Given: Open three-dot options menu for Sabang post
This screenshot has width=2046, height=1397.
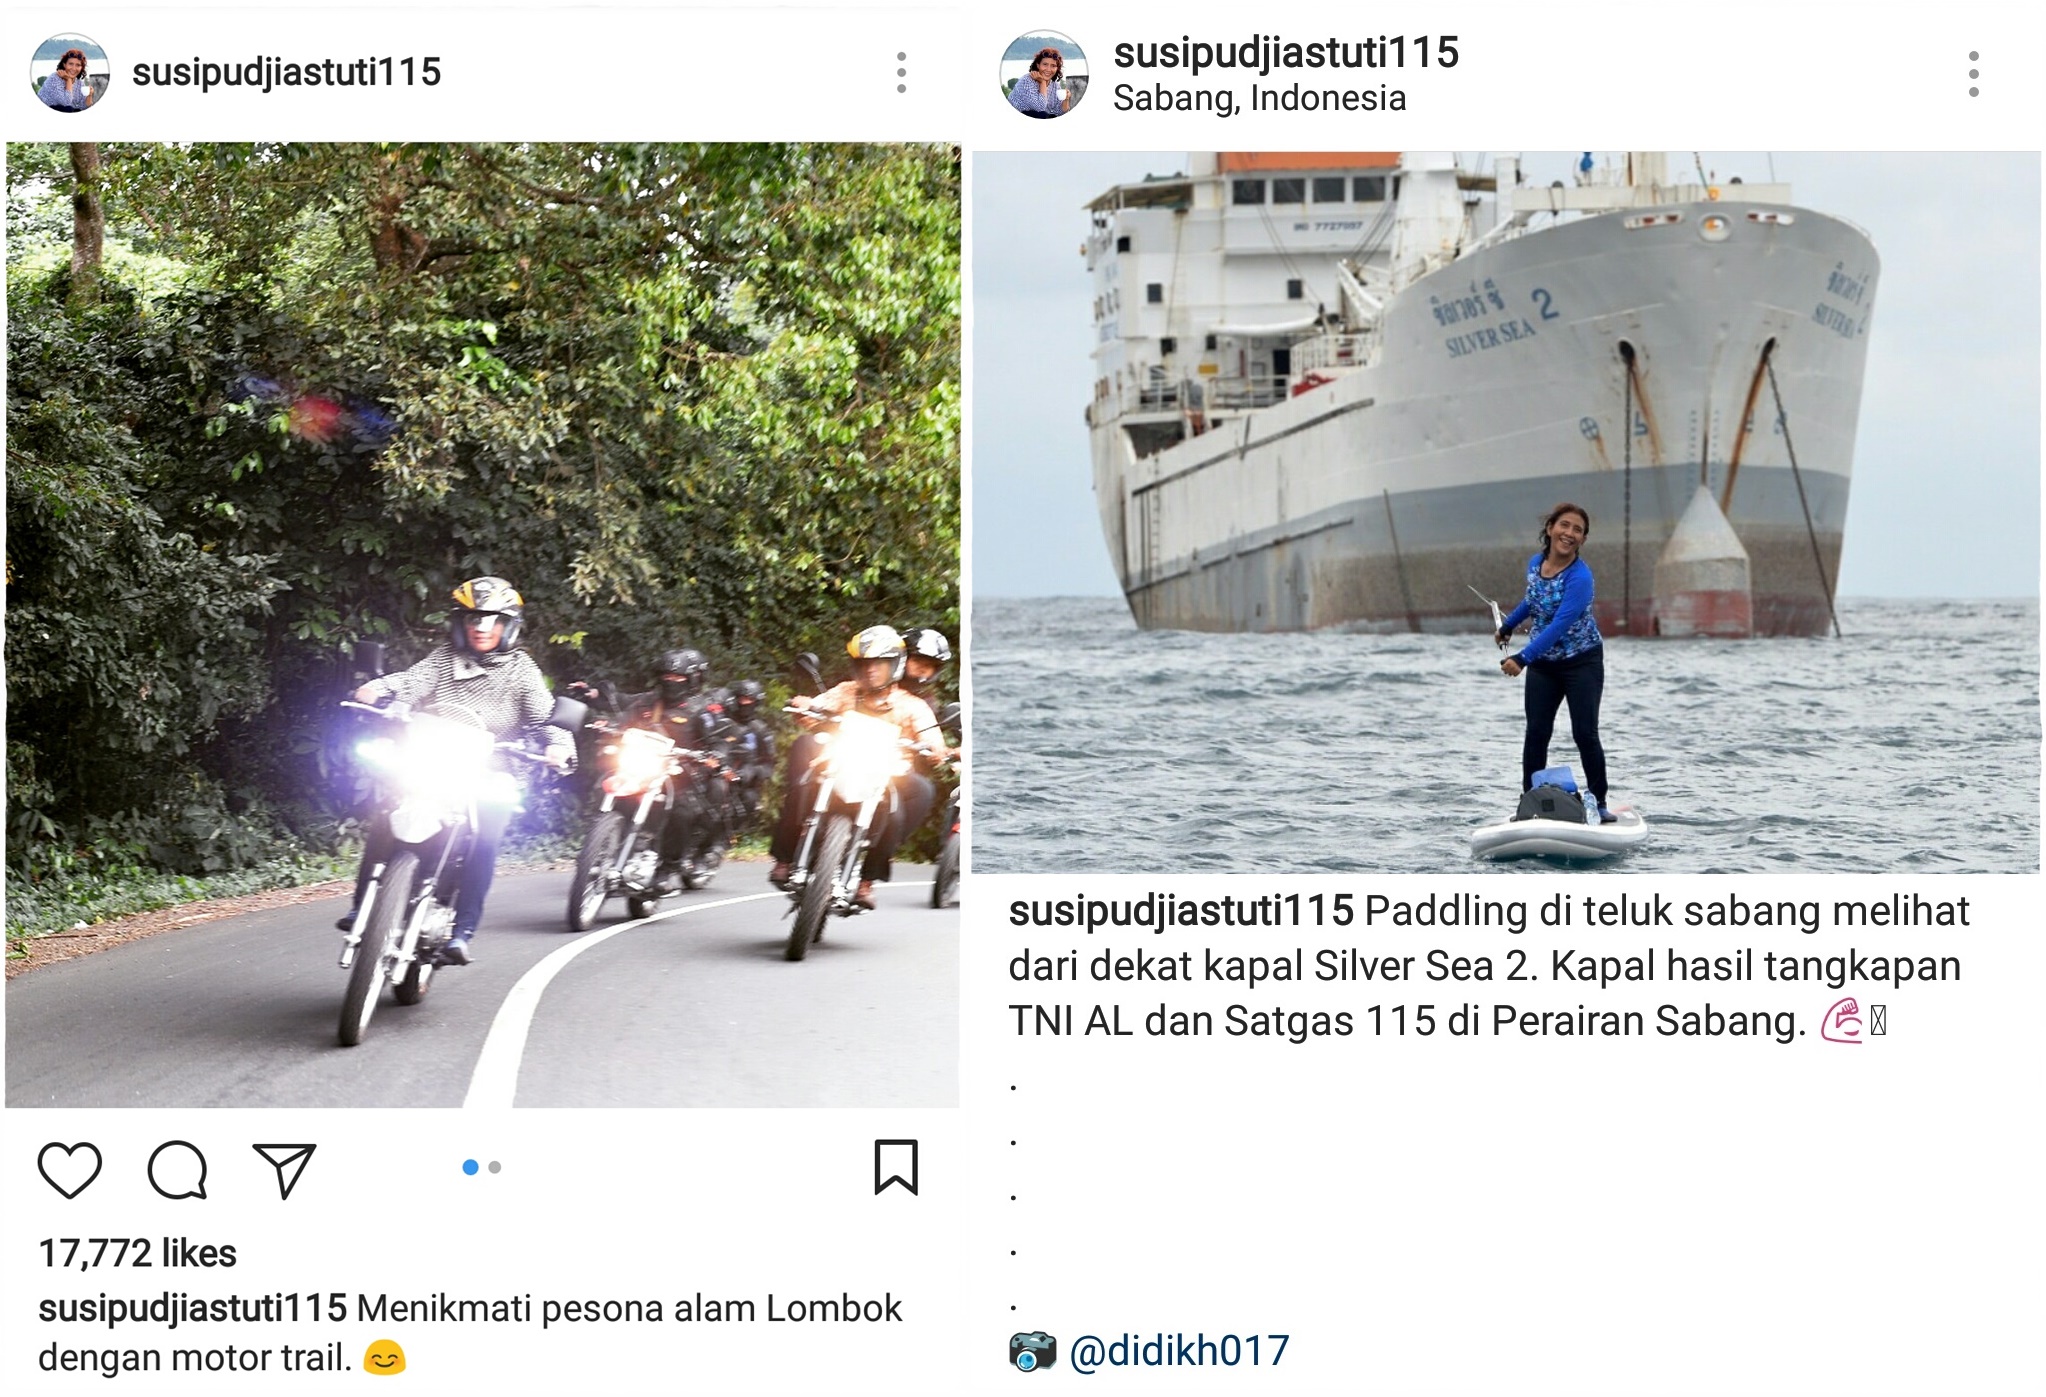Looking at the screenshot, I should coord(1972,74).
